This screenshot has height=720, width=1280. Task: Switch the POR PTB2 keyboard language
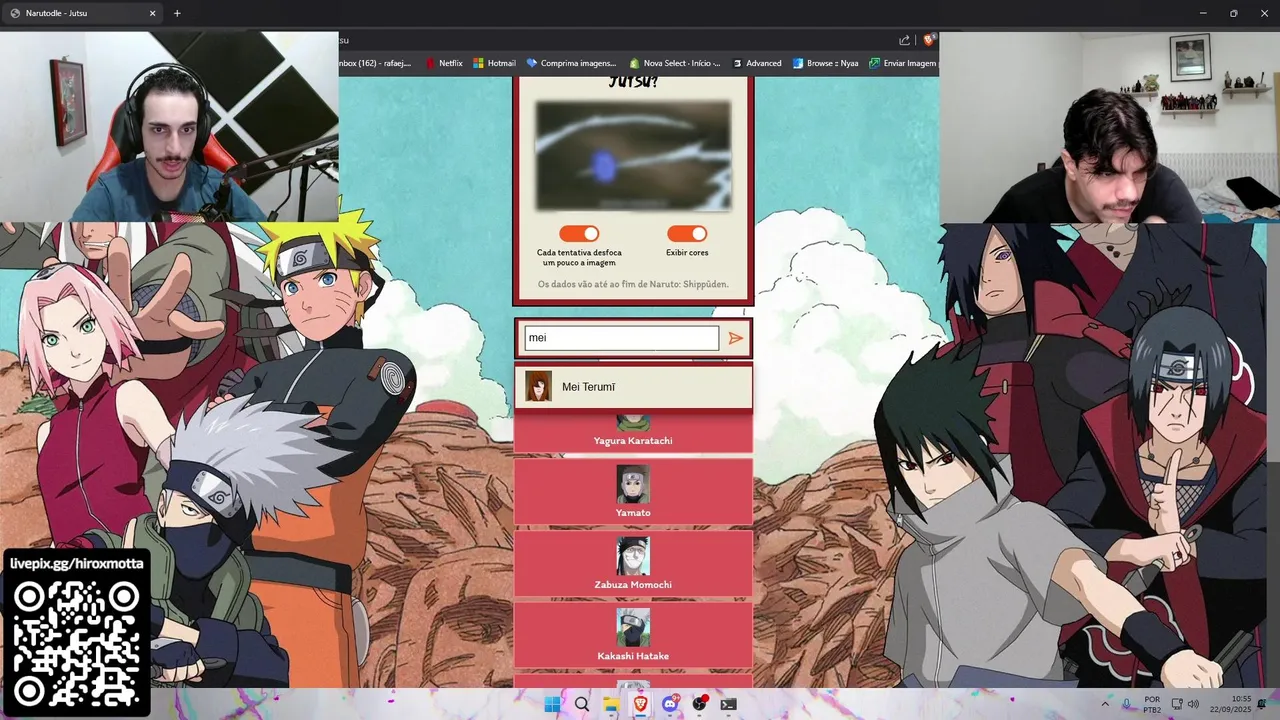point(1152,704)
